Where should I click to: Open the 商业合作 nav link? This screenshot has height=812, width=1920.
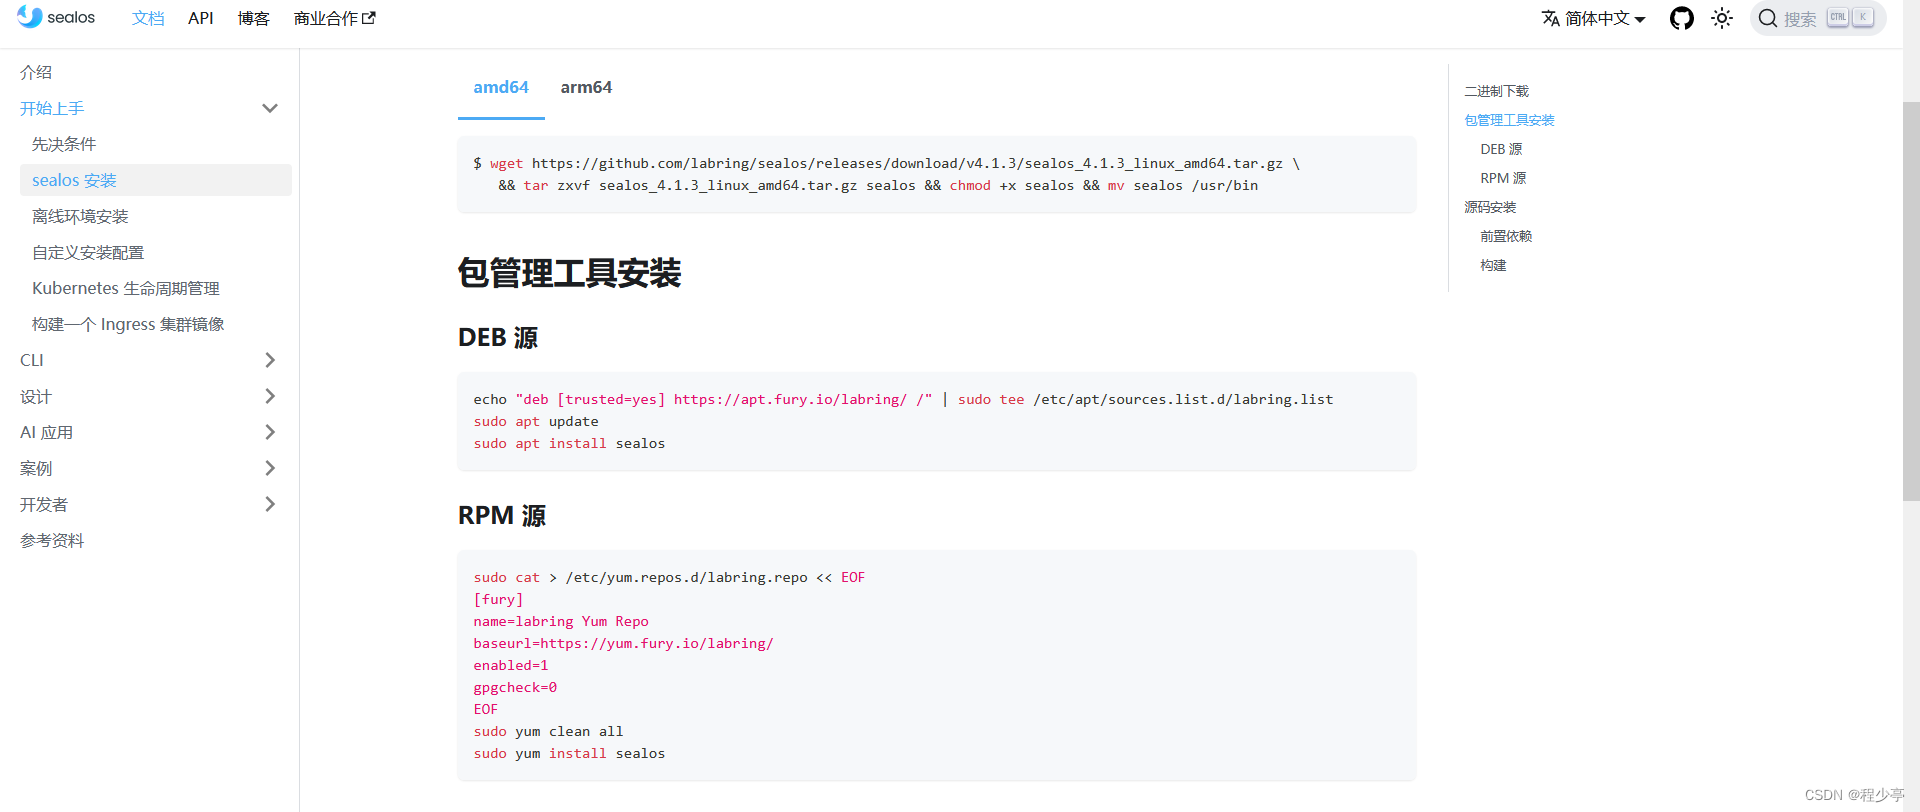pos(334,18)
